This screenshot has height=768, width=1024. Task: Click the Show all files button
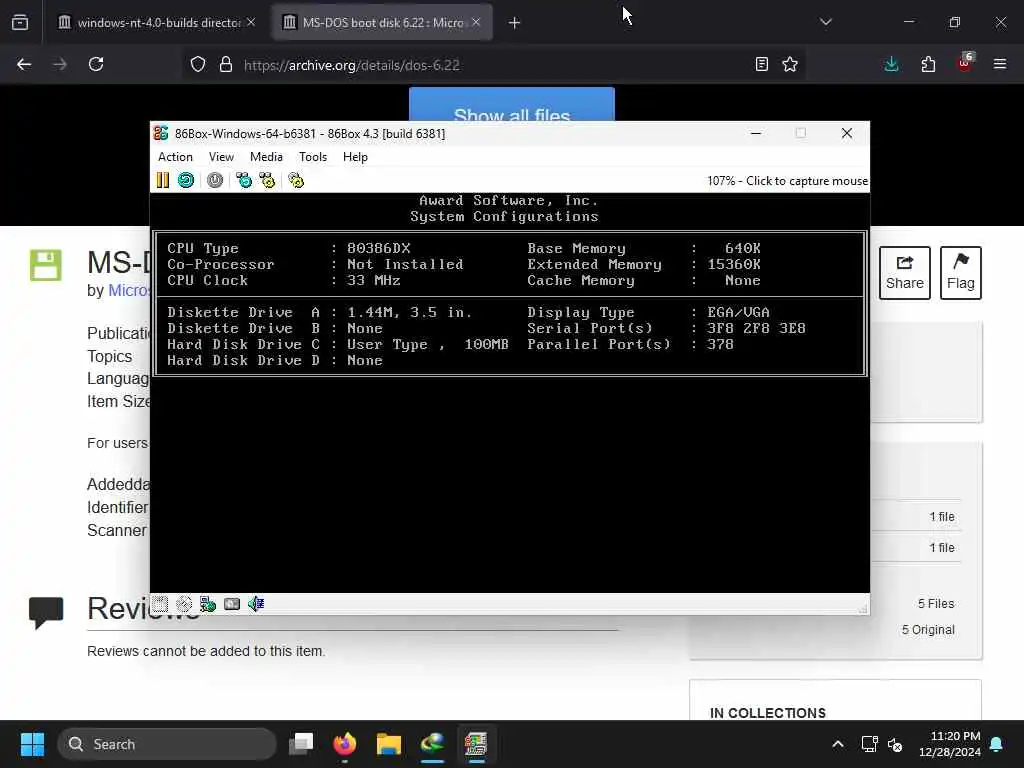(x=512, y=104)
